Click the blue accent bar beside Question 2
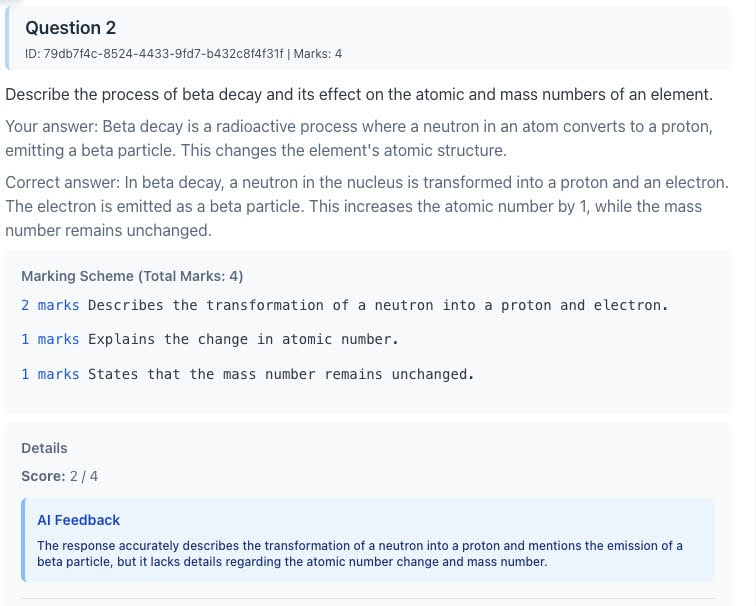The height and width of the screenshot is (606, 756). [x=7, y=38]
